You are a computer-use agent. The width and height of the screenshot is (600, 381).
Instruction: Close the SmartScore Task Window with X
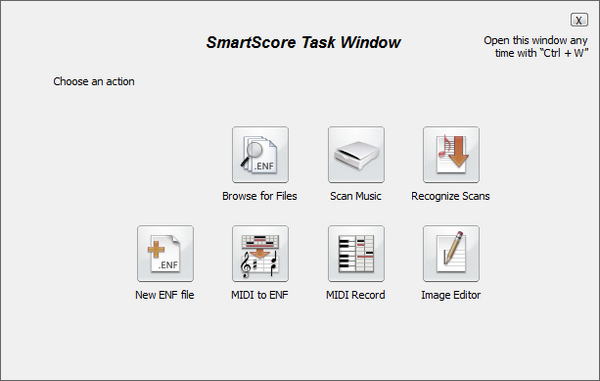pos(579,20)
